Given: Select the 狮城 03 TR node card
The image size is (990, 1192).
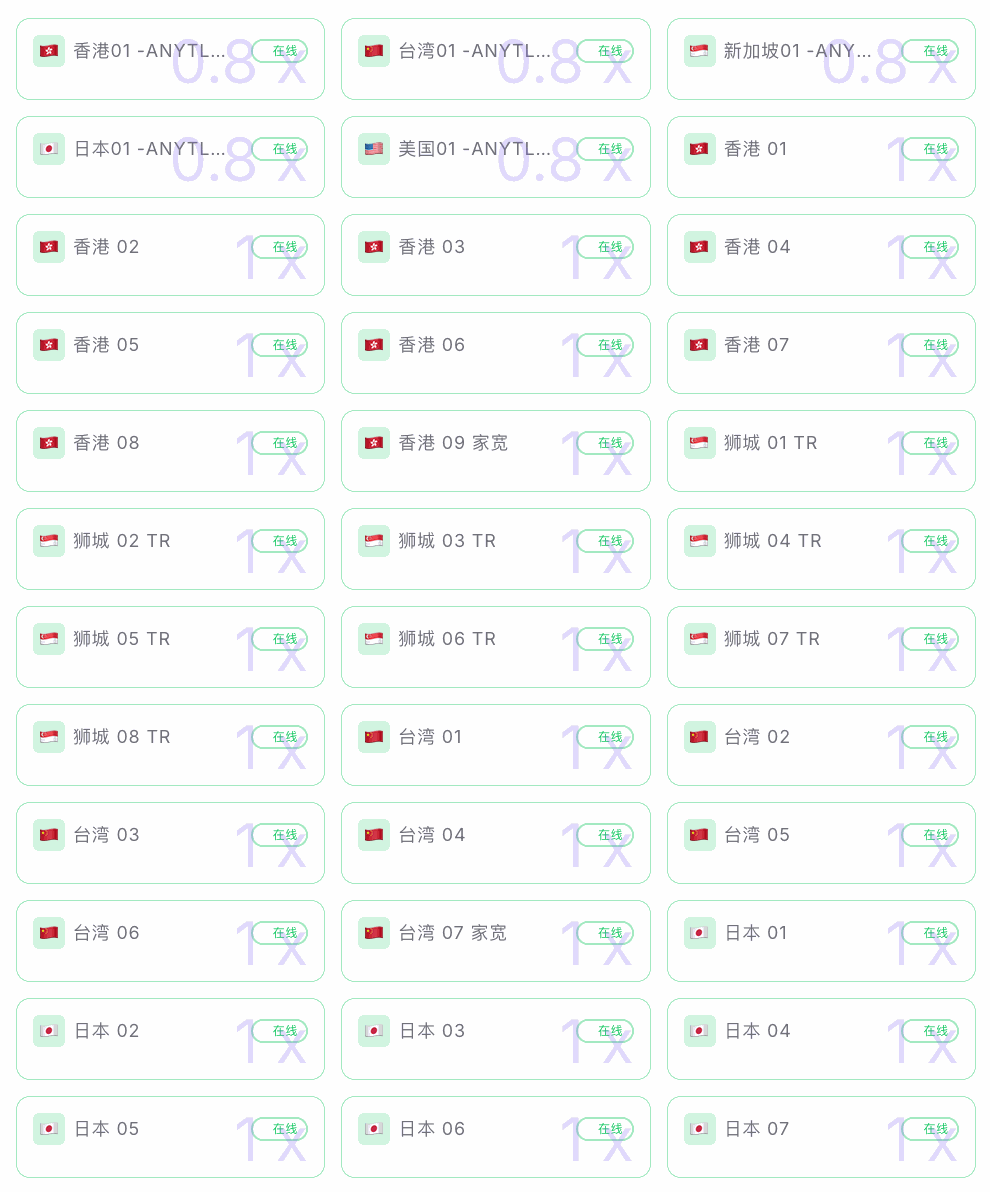Looking at the screenshot, I should coord(496,549).
